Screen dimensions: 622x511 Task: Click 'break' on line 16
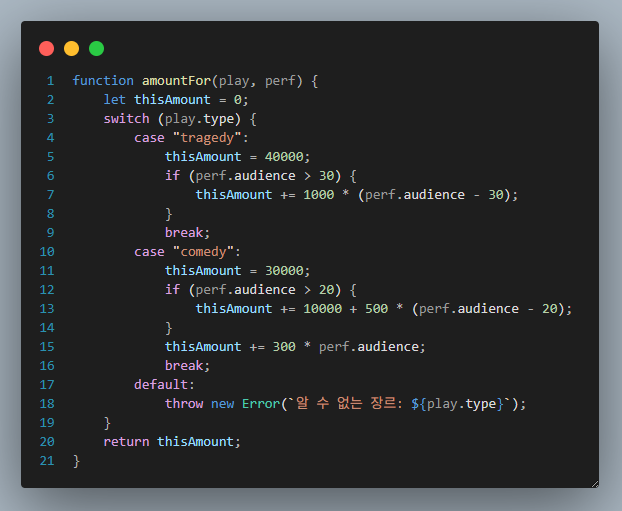[x=184, y=366]
